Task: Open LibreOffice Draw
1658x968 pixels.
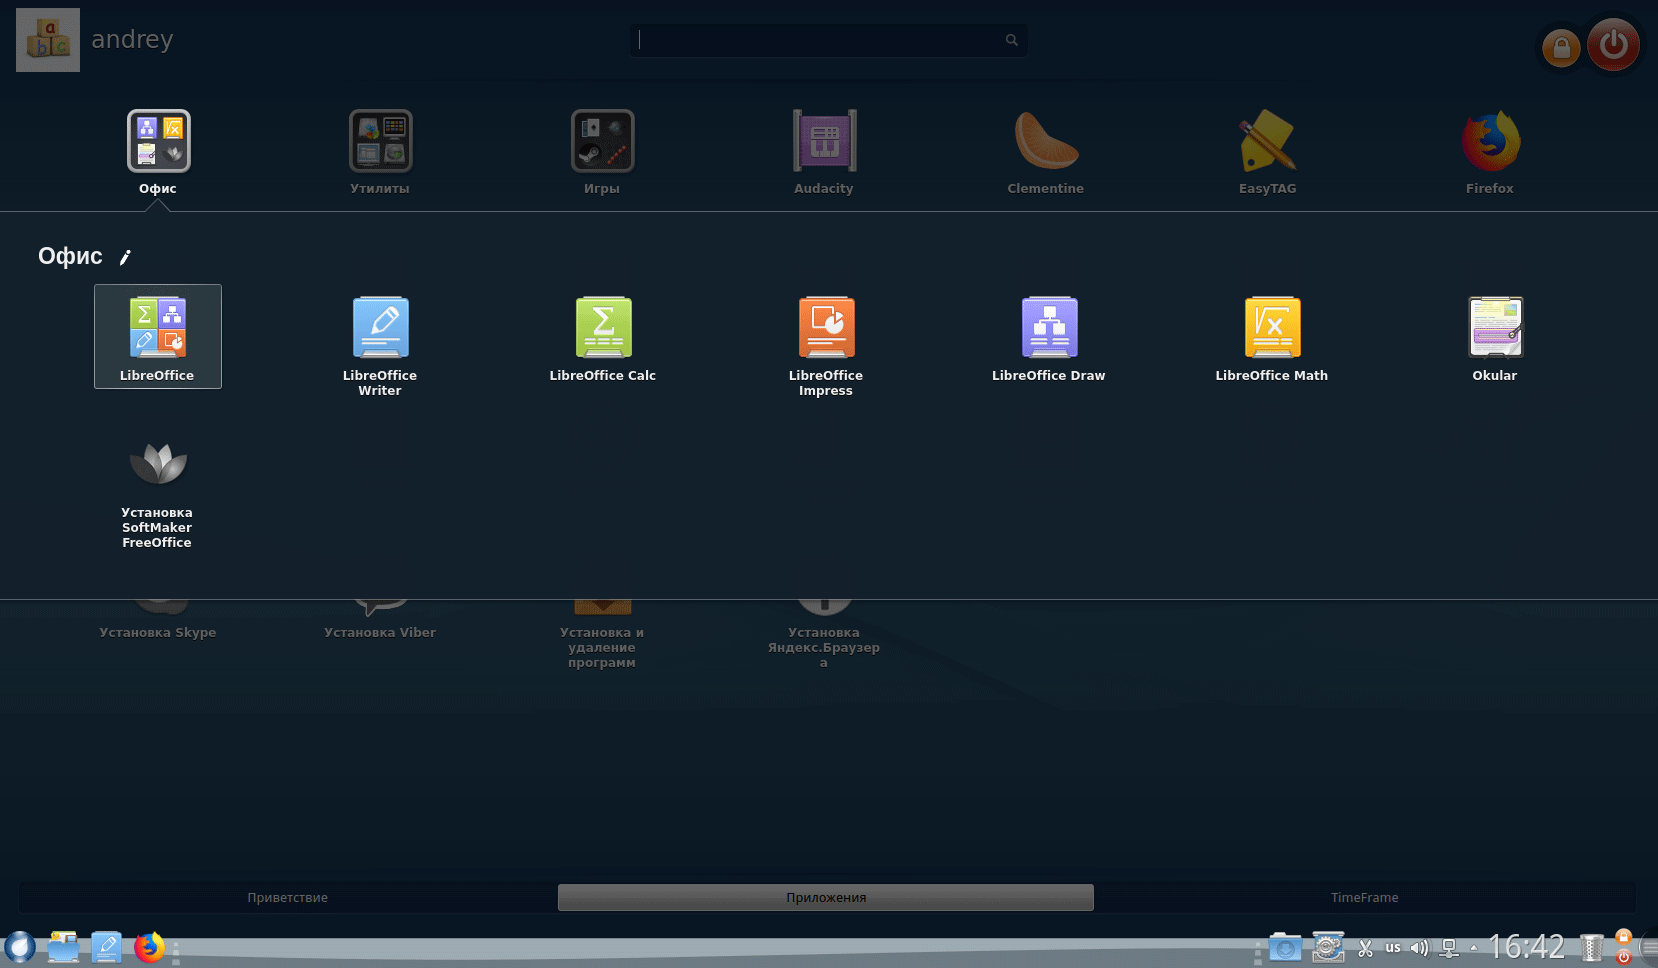Action: tap(1049, 328)
